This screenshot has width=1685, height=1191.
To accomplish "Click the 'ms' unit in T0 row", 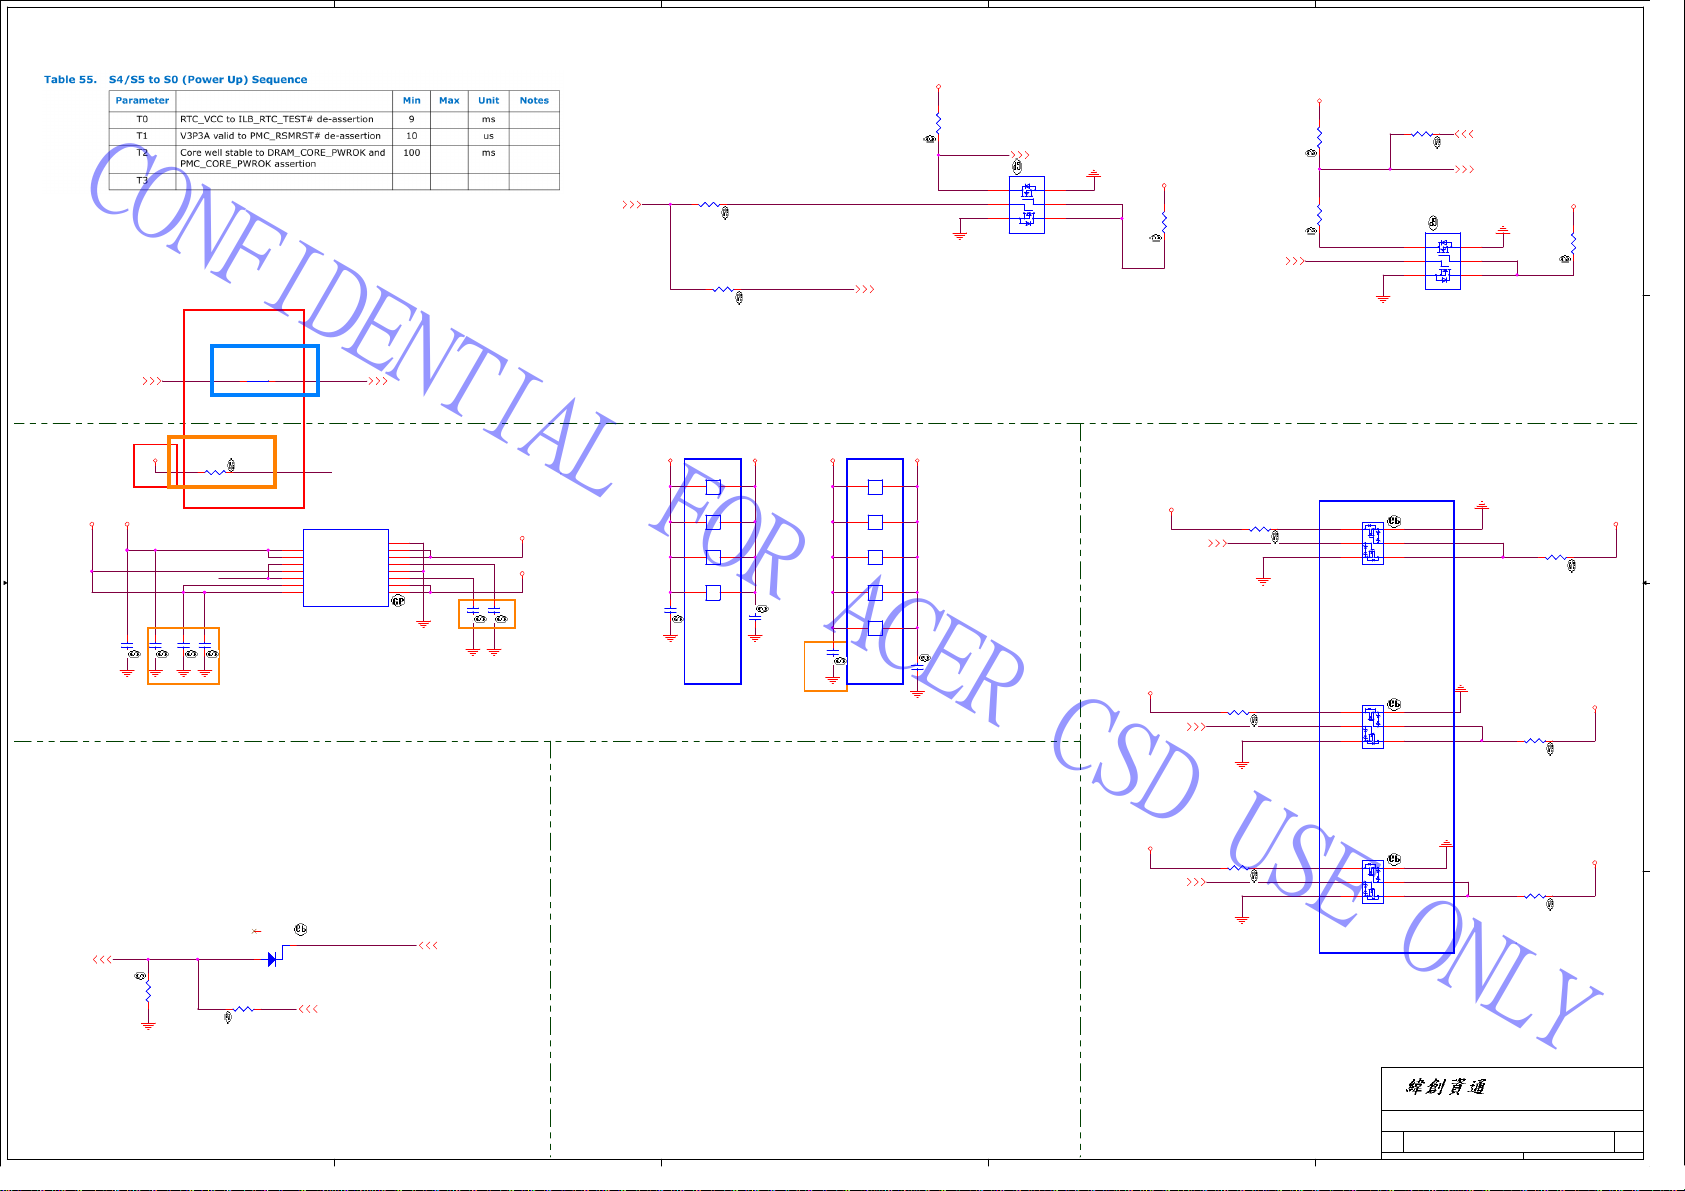I will point(488,119).
